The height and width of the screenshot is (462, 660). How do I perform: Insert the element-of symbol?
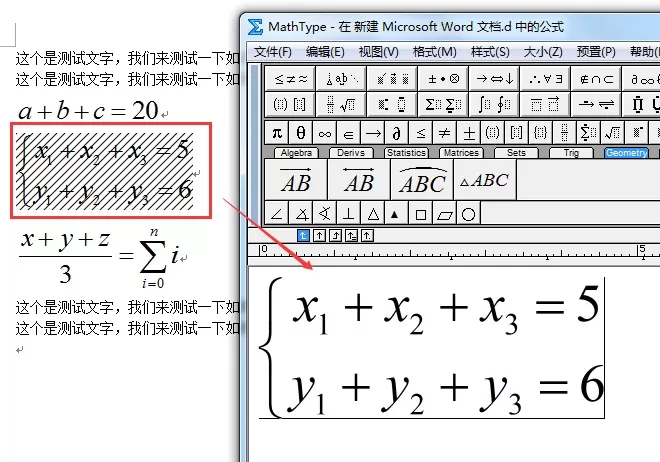349,133
